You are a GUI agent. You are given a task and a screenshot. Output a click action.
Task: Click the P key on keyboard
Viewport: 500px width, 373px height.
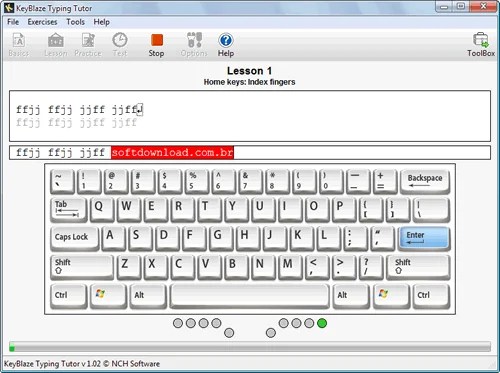pyautogui.click(x=344, y=209)
